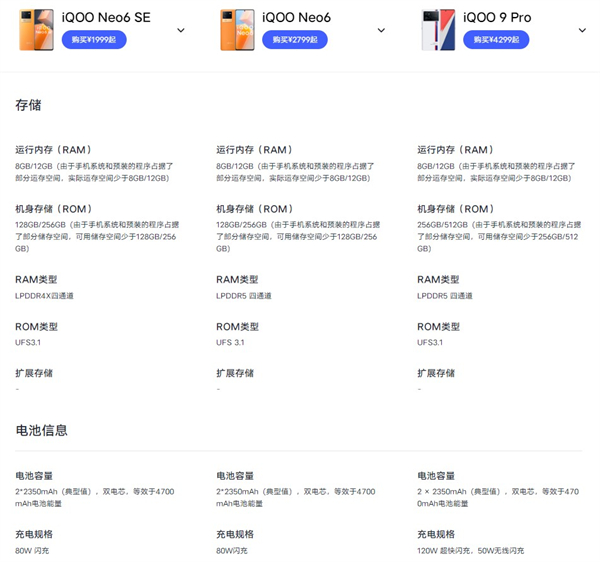Viewport: 600px width, 562px height.
Task: Click the 购买¥2799起 buy button
Action: [x=295, y=40]
